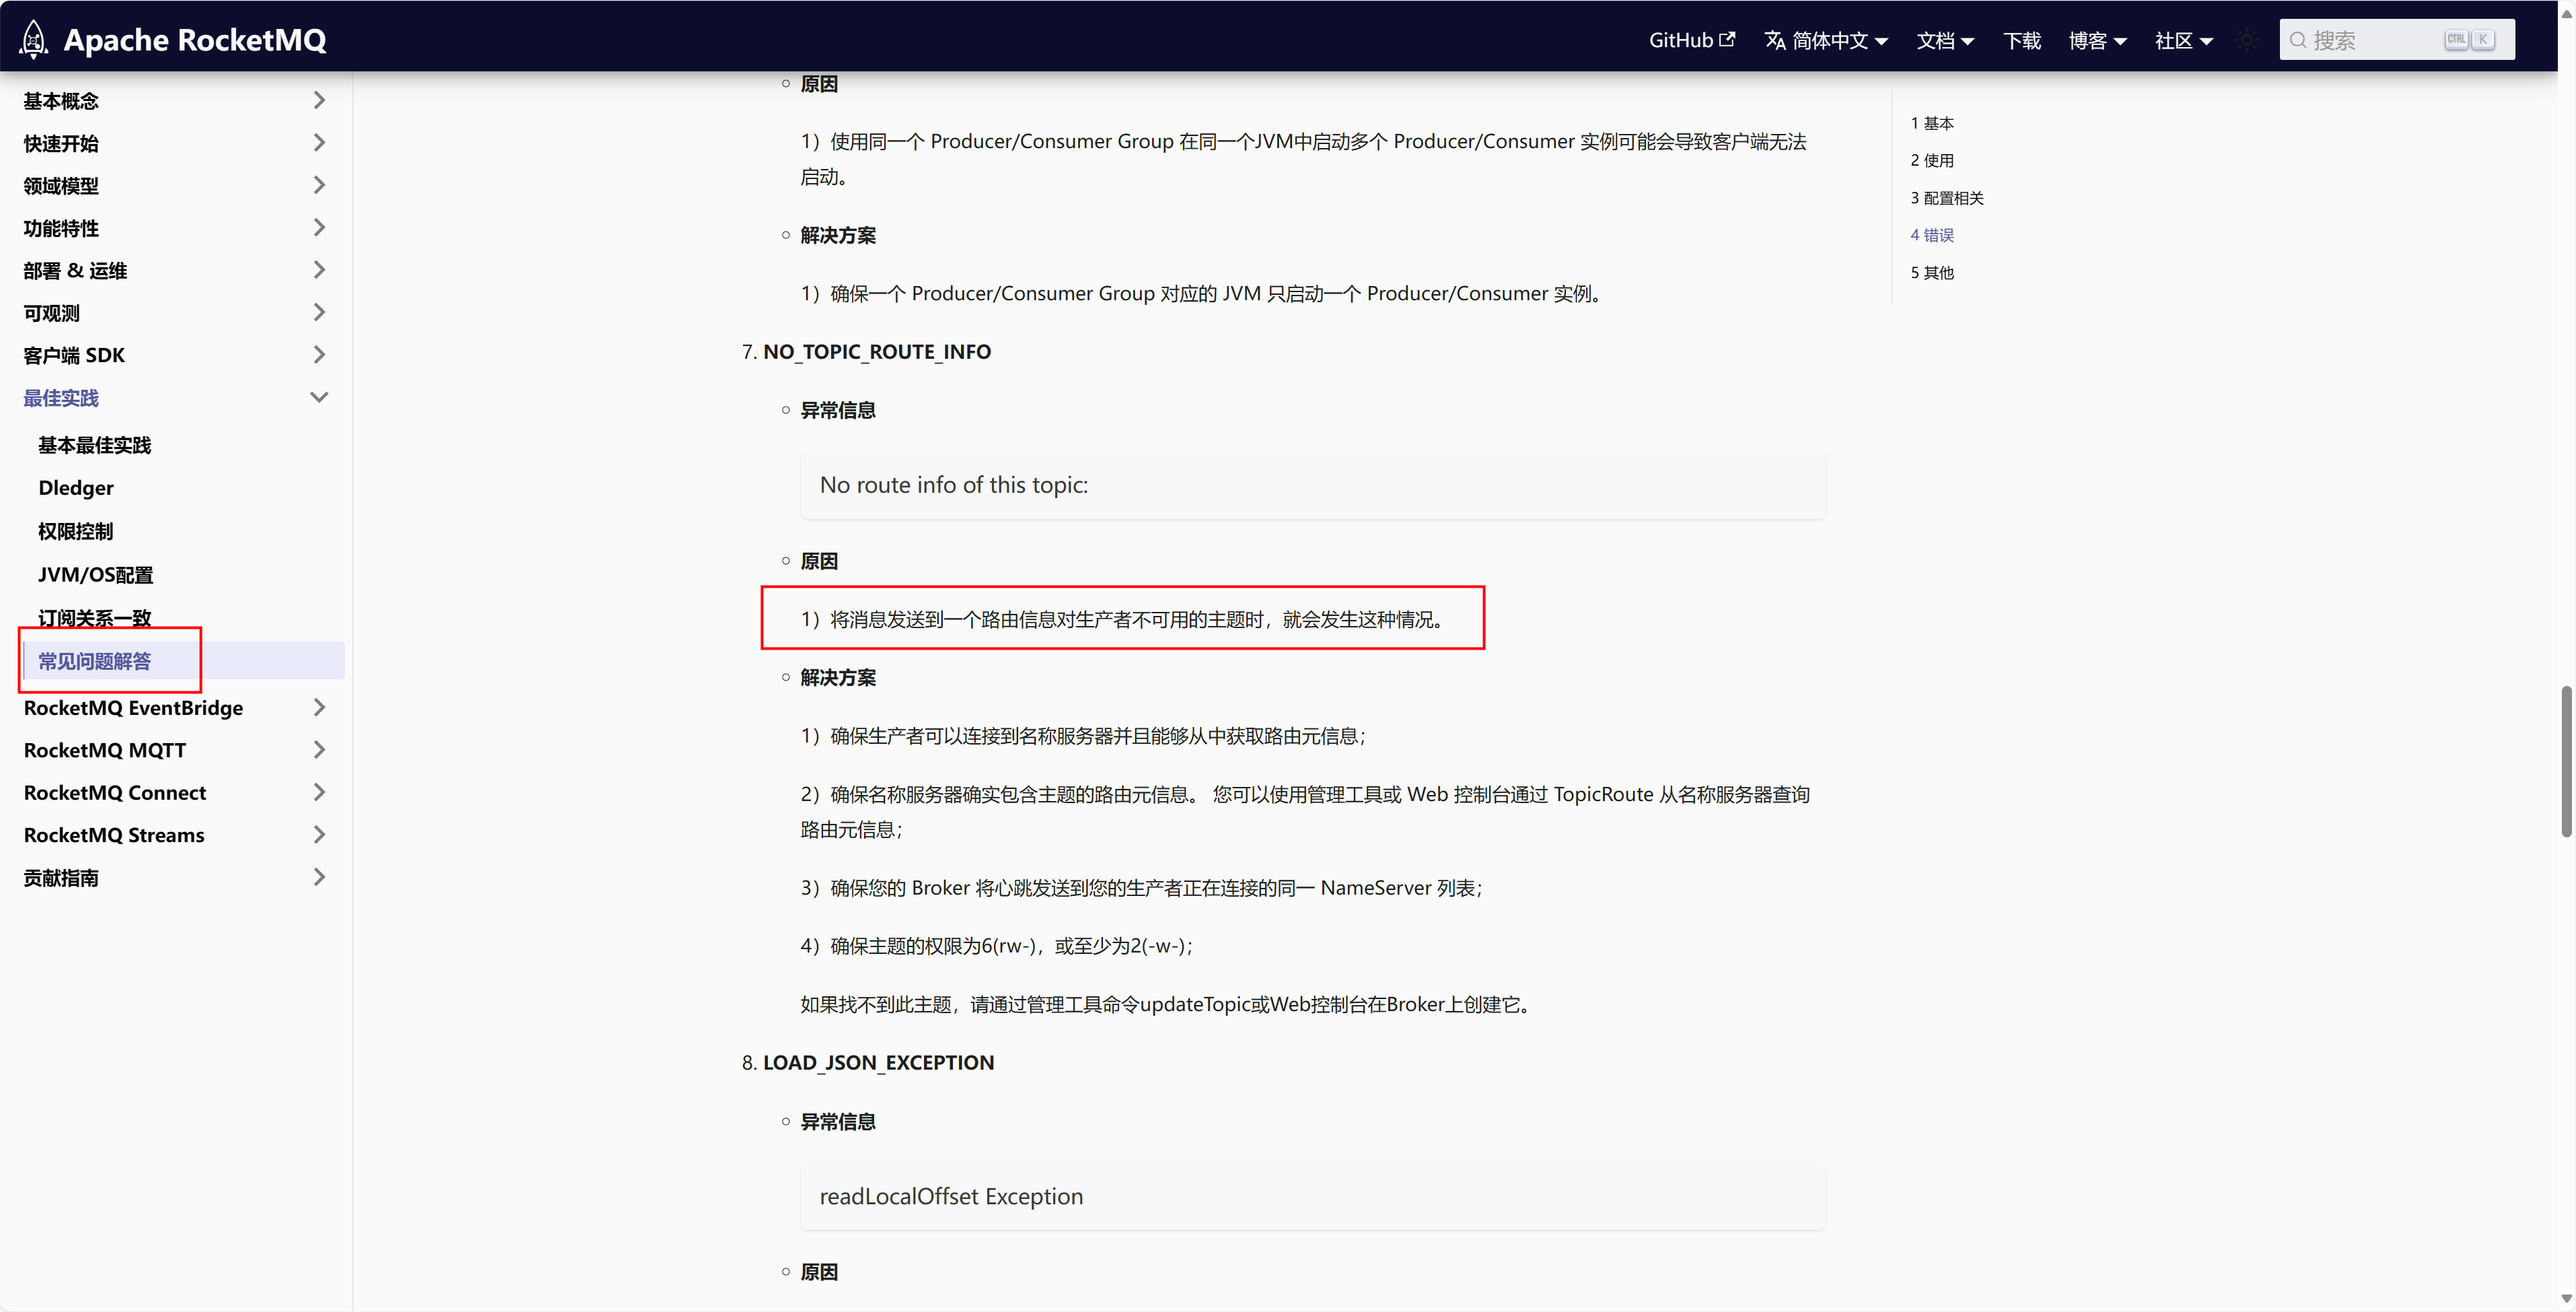
Task: Open 领域模型 in the sidebar
Action: (61, 186)
